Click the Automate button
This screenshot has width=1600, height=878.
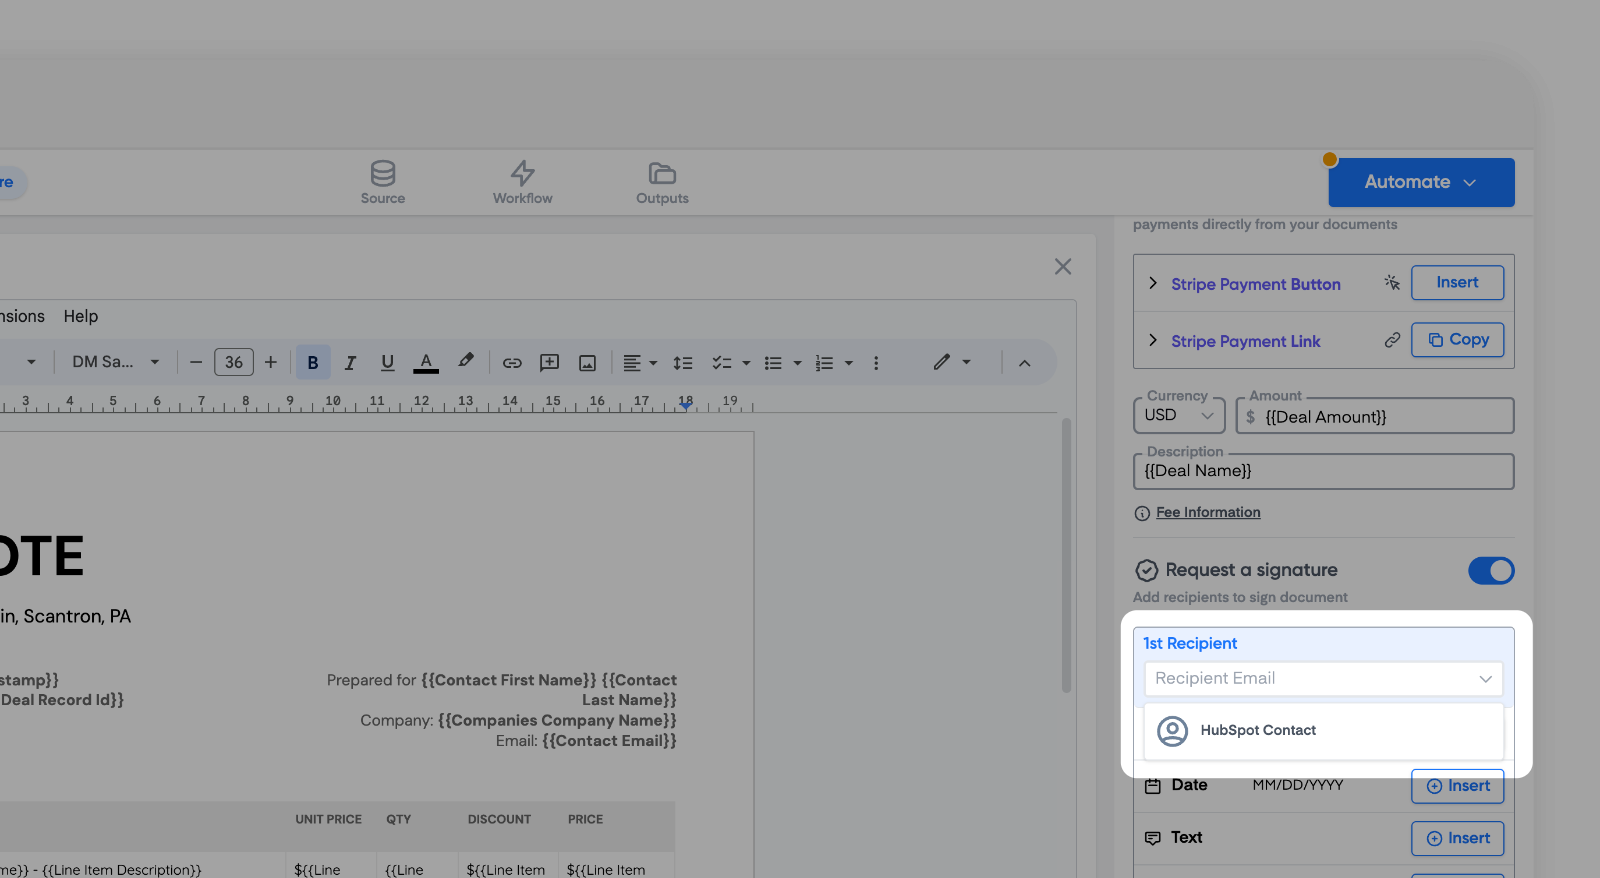[x=1420, y=182]
